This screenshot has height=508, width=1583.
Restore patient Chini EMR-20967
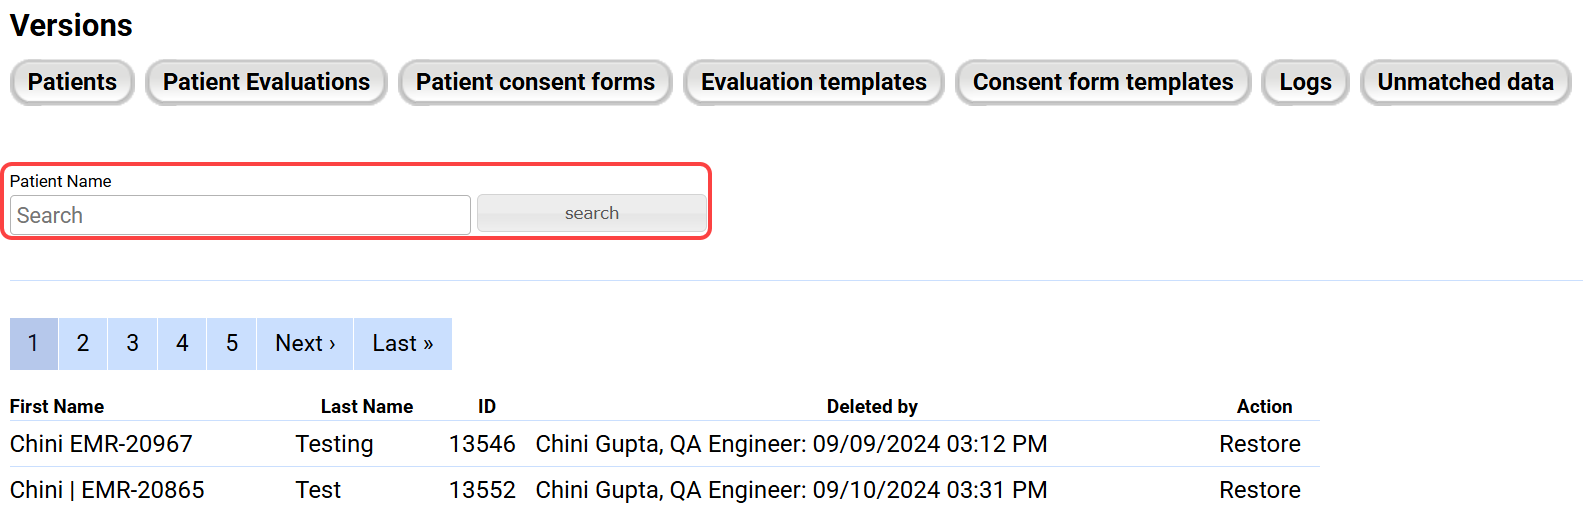click(x=1259, y=444)
